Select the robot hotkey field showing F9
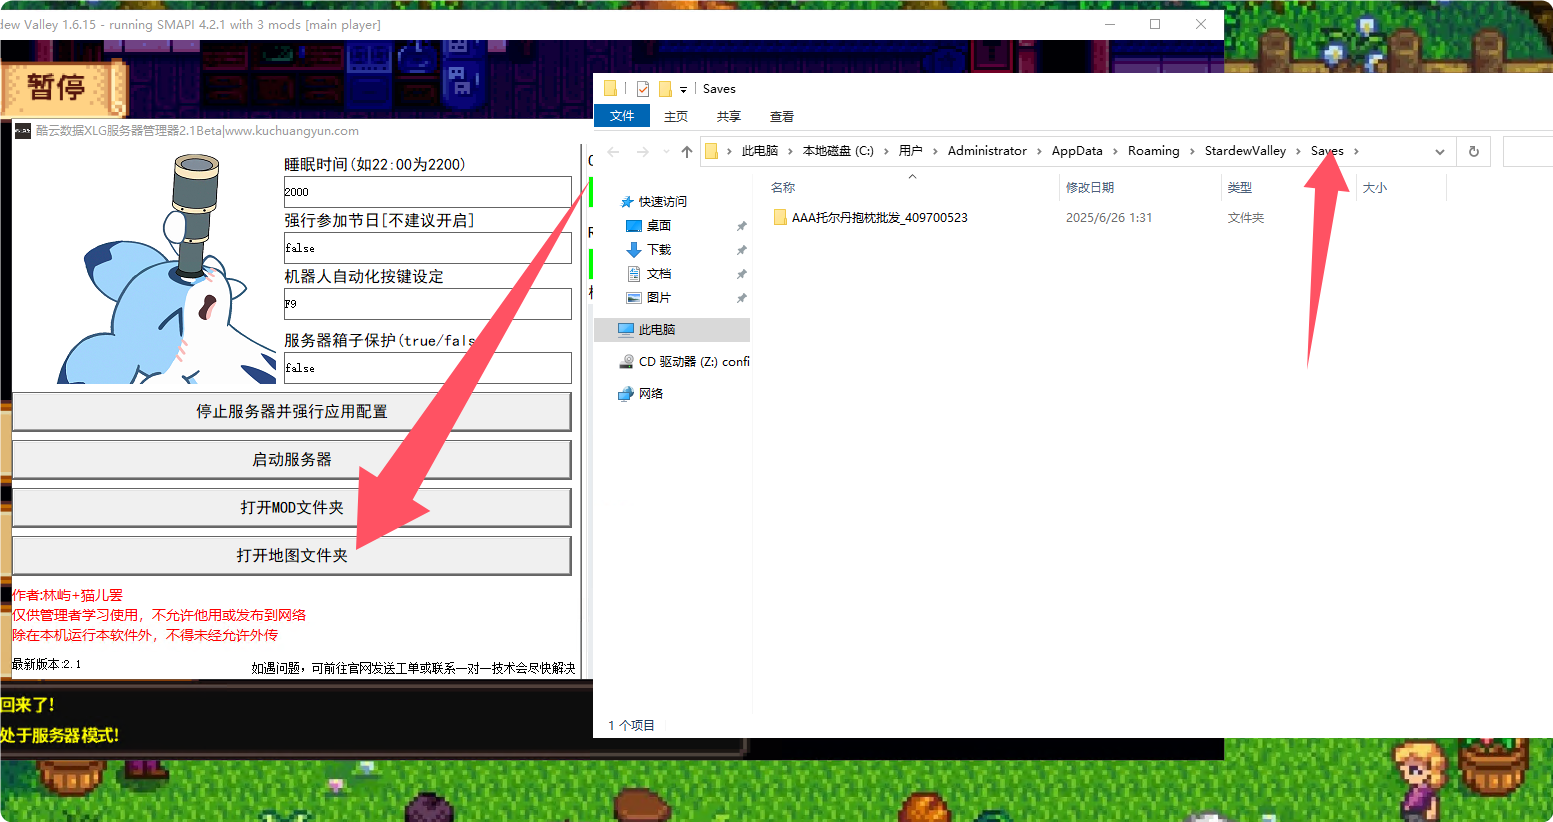Image resolution: width=1553 pixels, height=822 pixels. click(427, 303)
